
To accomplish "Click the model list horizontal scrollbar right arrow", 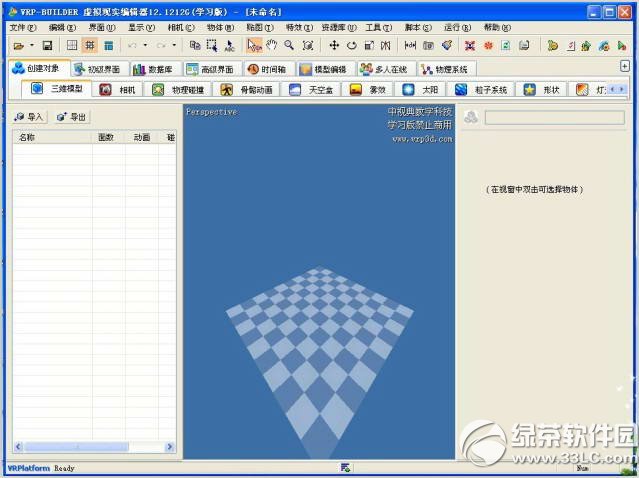I will coord(170,447).
